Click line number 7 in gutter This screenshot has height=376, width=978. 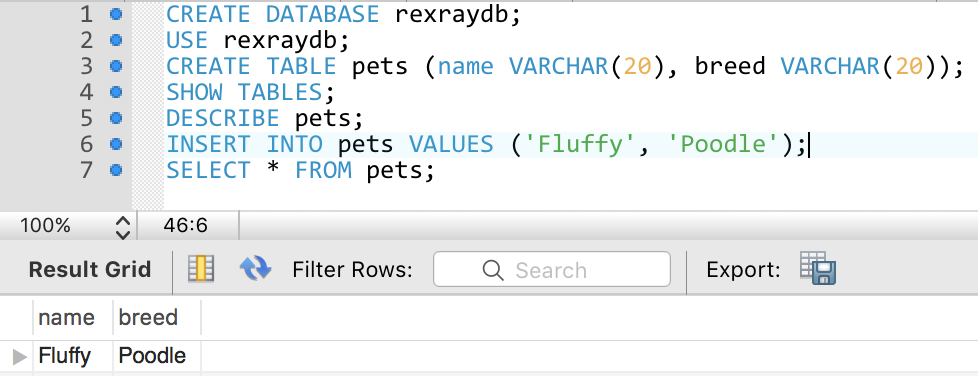click(87, 170)
